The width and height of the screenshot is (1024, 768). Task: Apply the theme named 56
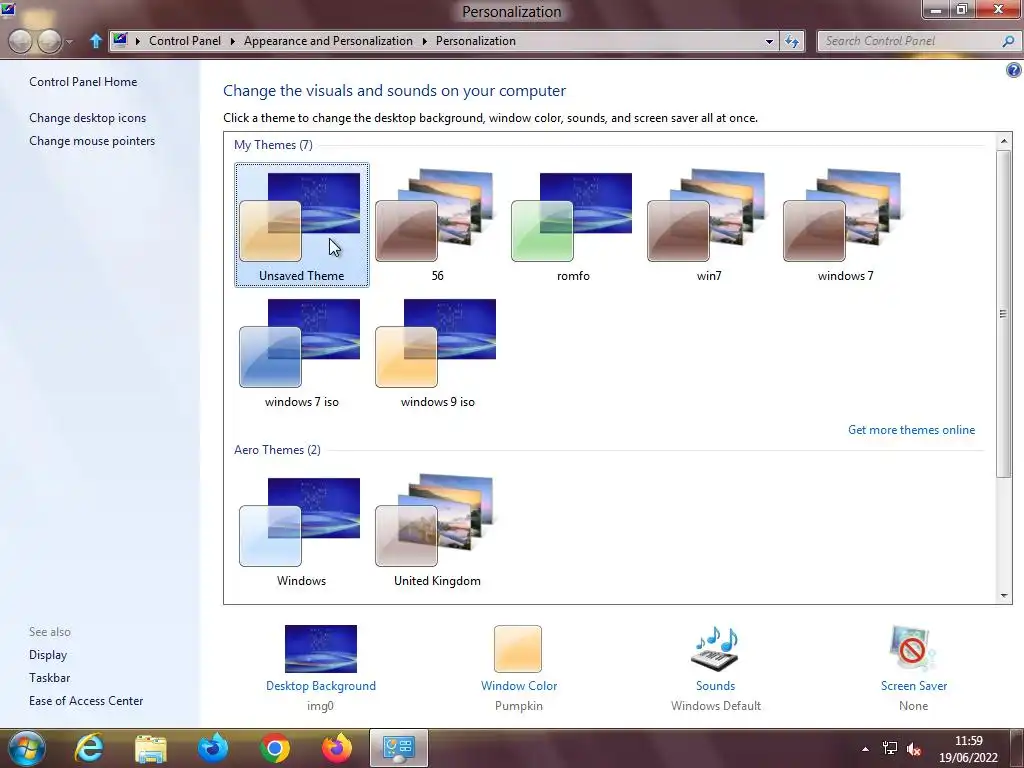point(437,225)
